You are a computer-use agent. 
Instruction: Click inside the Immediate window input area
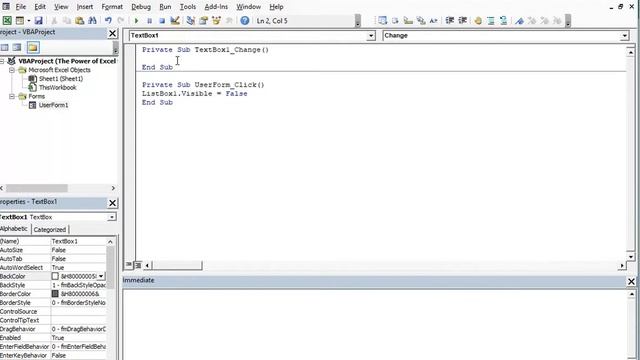[x=375, y=323]
